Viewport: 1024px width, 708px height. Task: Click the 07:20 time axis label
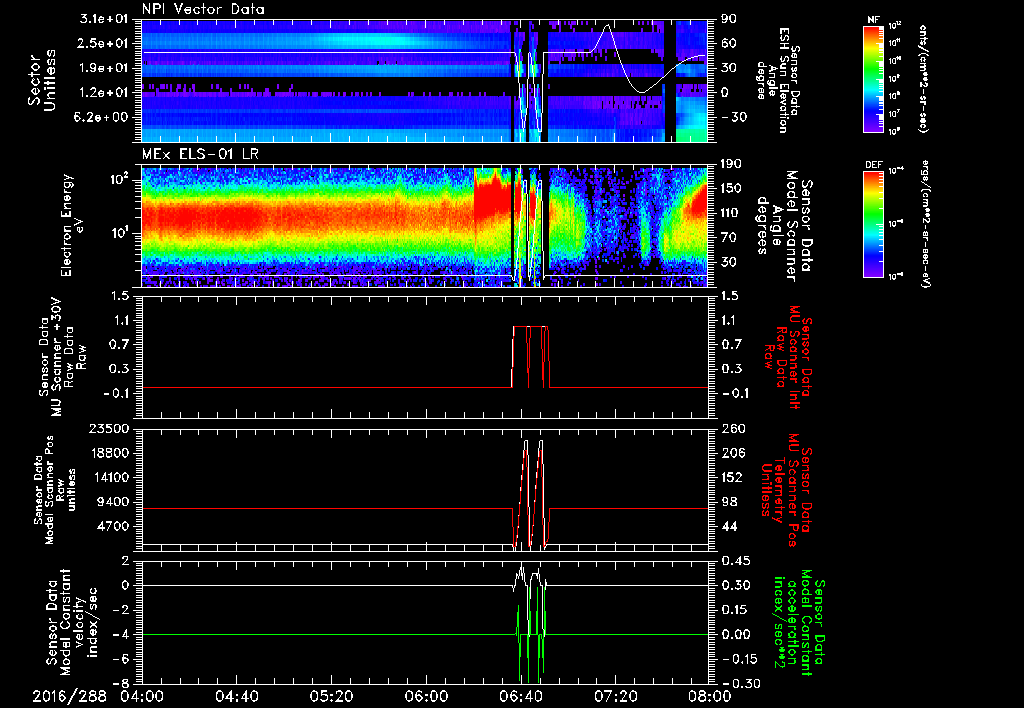pyautogui.click(x=614, y=696)
